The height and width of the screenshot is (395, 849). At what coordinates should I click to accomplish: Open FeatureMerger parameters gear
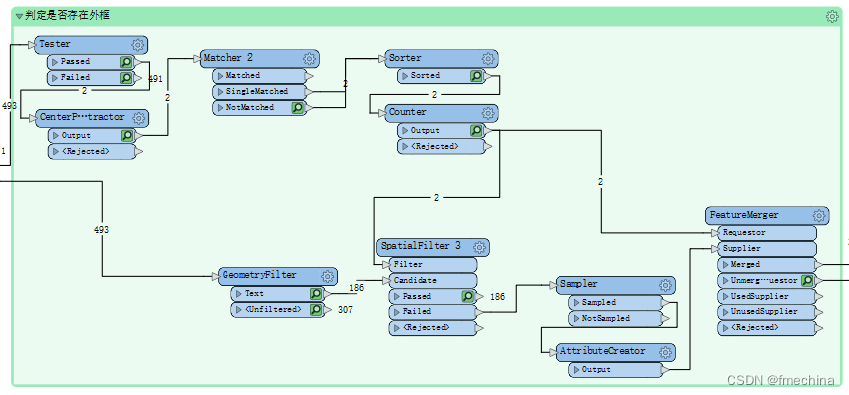tap(819, 216)
